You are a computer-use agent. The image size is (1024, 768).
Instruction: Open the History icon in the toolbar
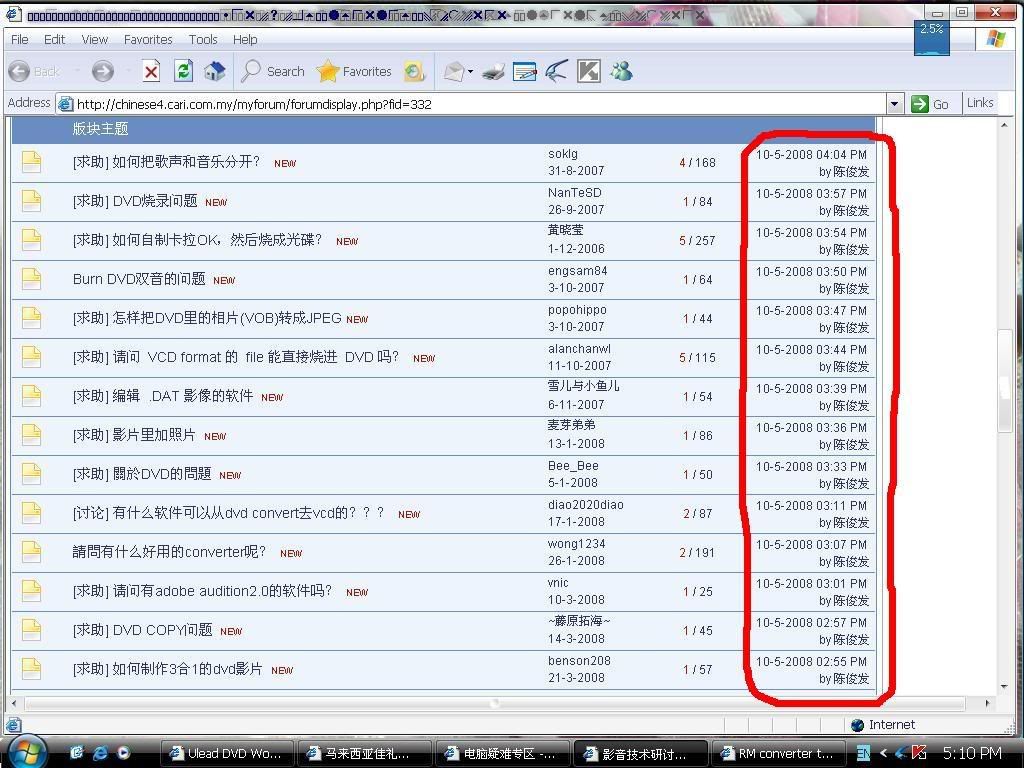pos(414,71)
